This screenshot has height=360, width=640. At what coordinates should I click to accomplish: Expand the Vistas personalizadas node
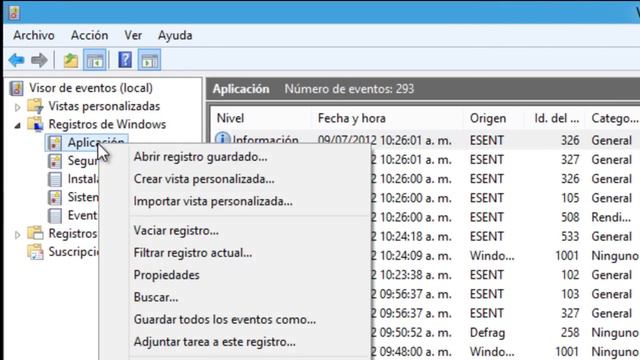point(18,107)
